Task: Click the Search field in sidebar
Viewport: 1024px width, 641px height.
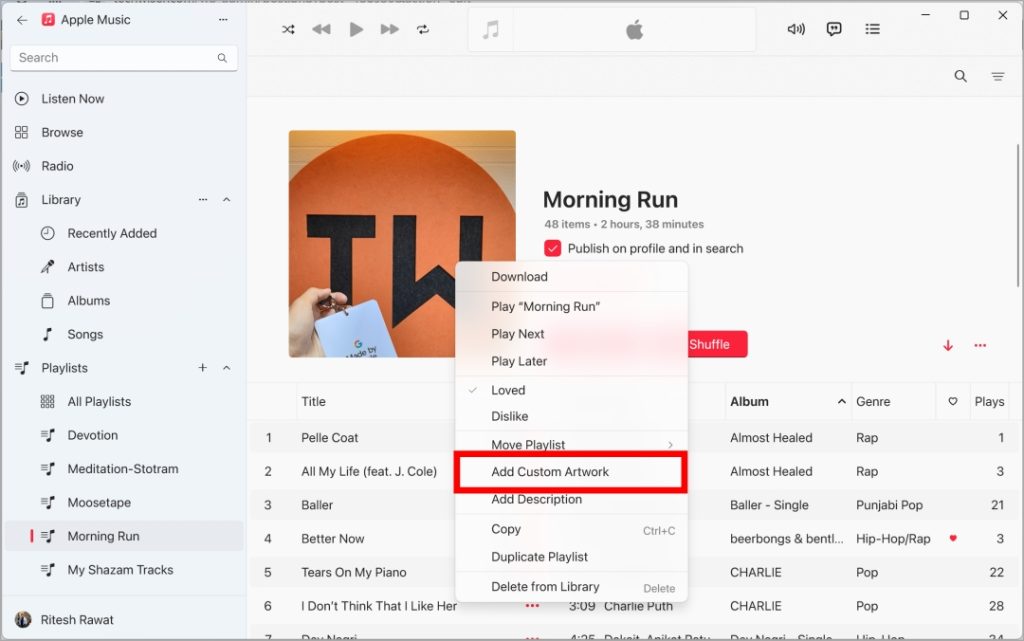Action: tap(115, 58)
